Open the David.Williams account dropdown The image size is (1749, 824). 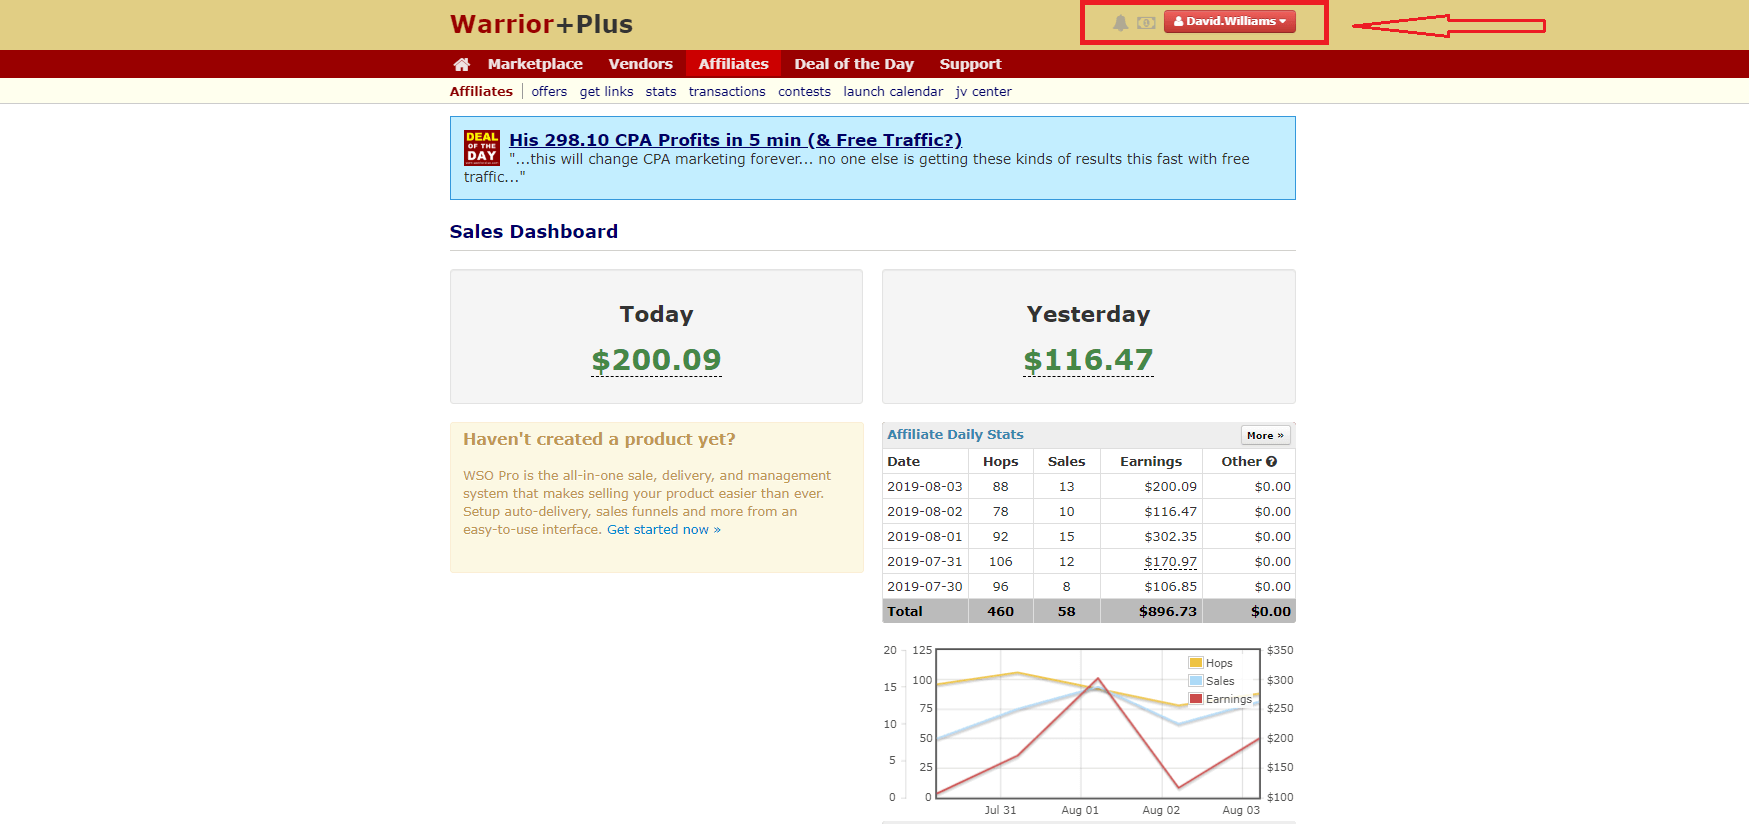click(1229, 21)
